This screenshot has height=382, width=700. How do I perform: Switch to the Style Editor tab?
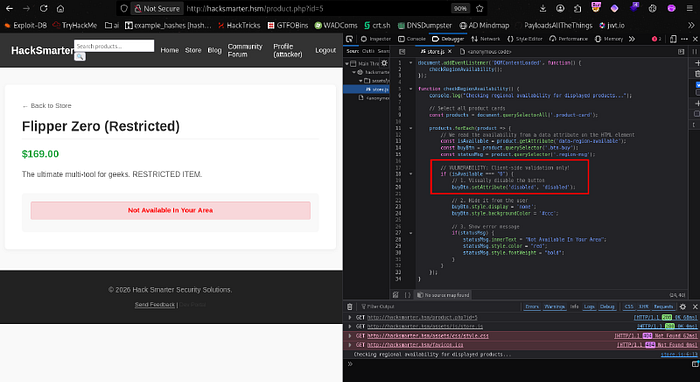[x=524, y=39]
